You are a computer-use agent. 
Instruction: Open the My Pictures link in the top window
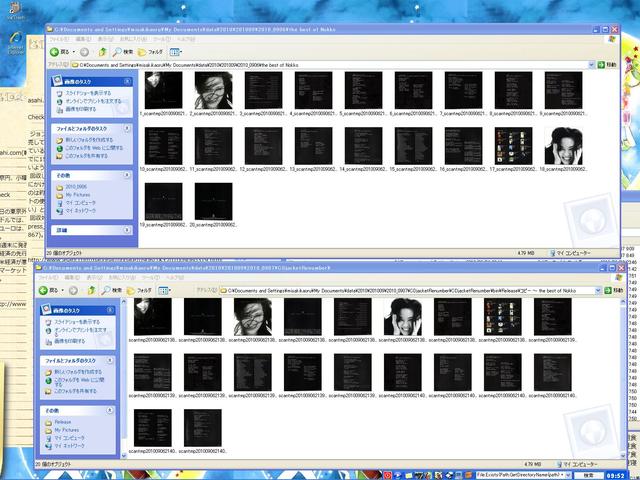(x=78, y=195)
